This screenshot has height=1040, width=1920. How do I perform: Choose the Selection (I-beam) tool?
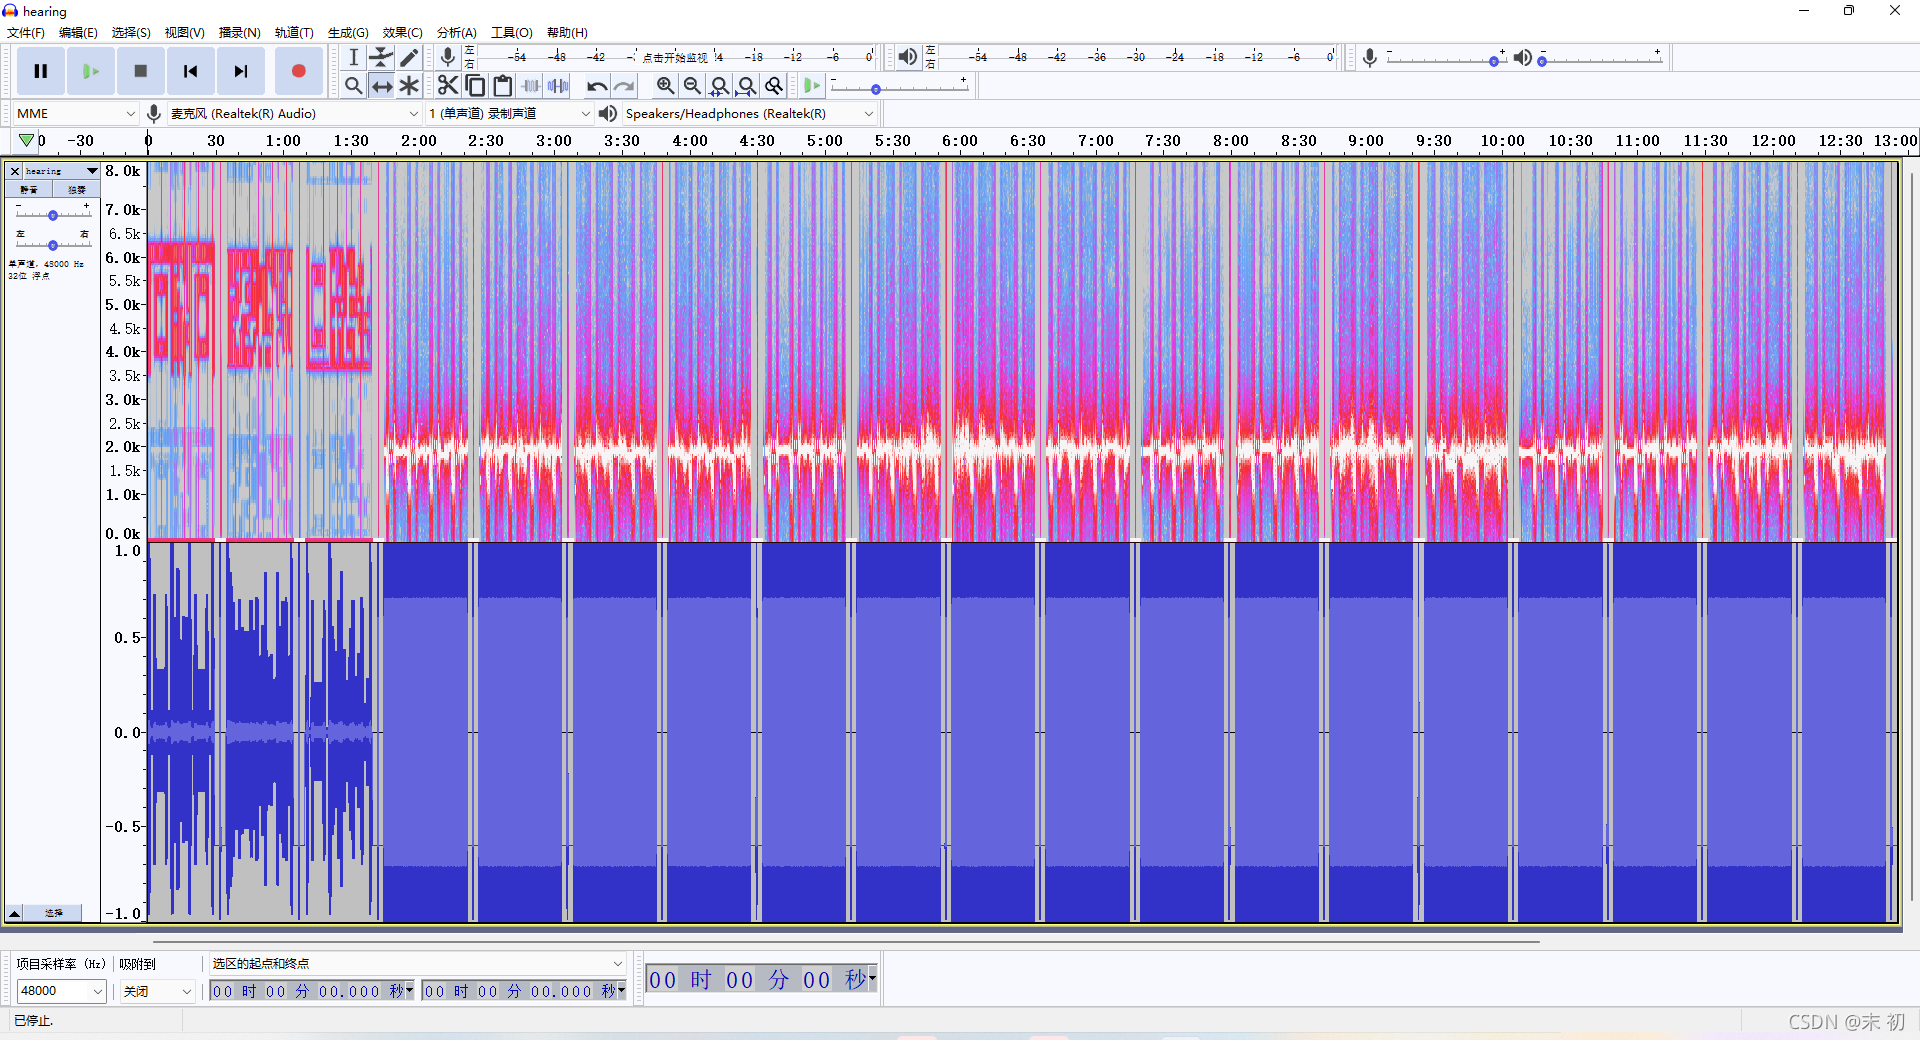[x=354, y=57]
